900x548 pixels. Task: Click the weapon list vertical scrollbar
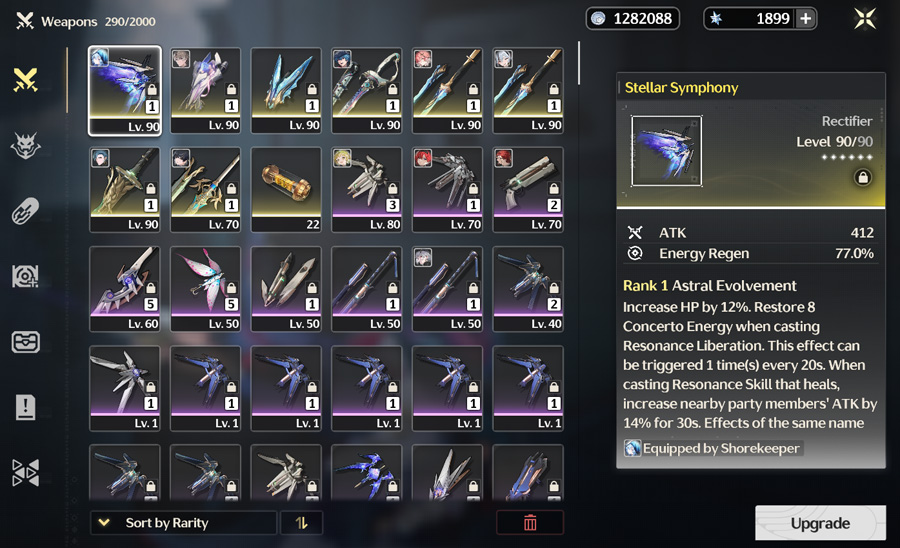pos(579,63)
